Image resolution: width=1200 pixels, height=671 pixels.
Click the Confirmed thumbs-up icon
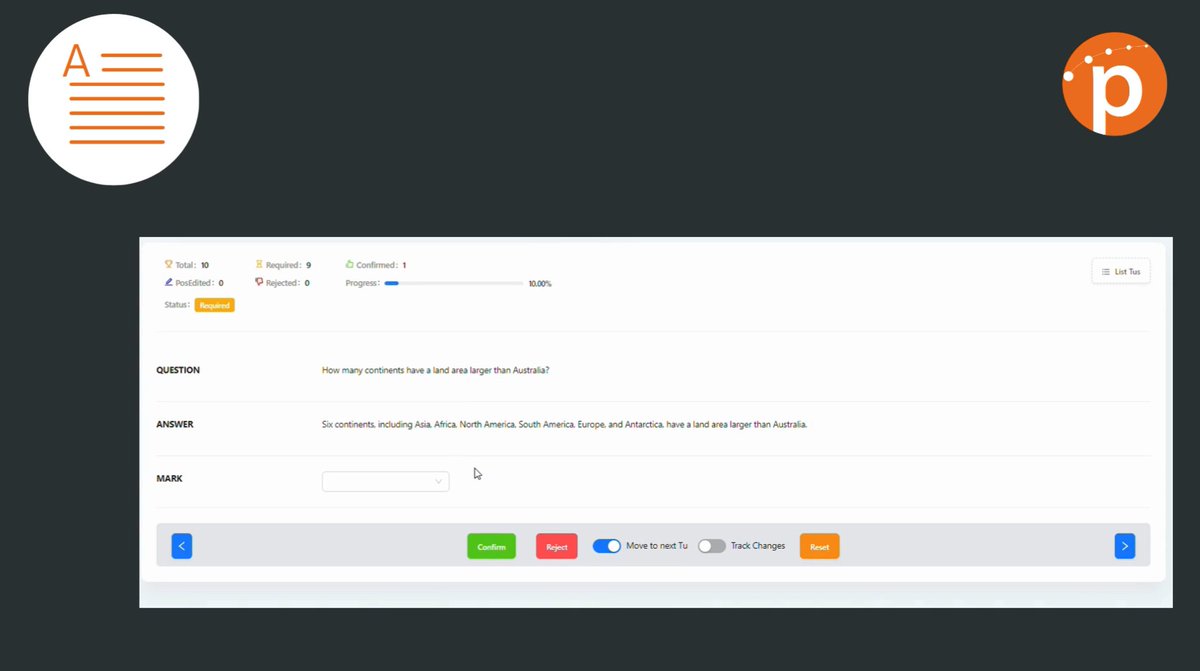[349, 265]
